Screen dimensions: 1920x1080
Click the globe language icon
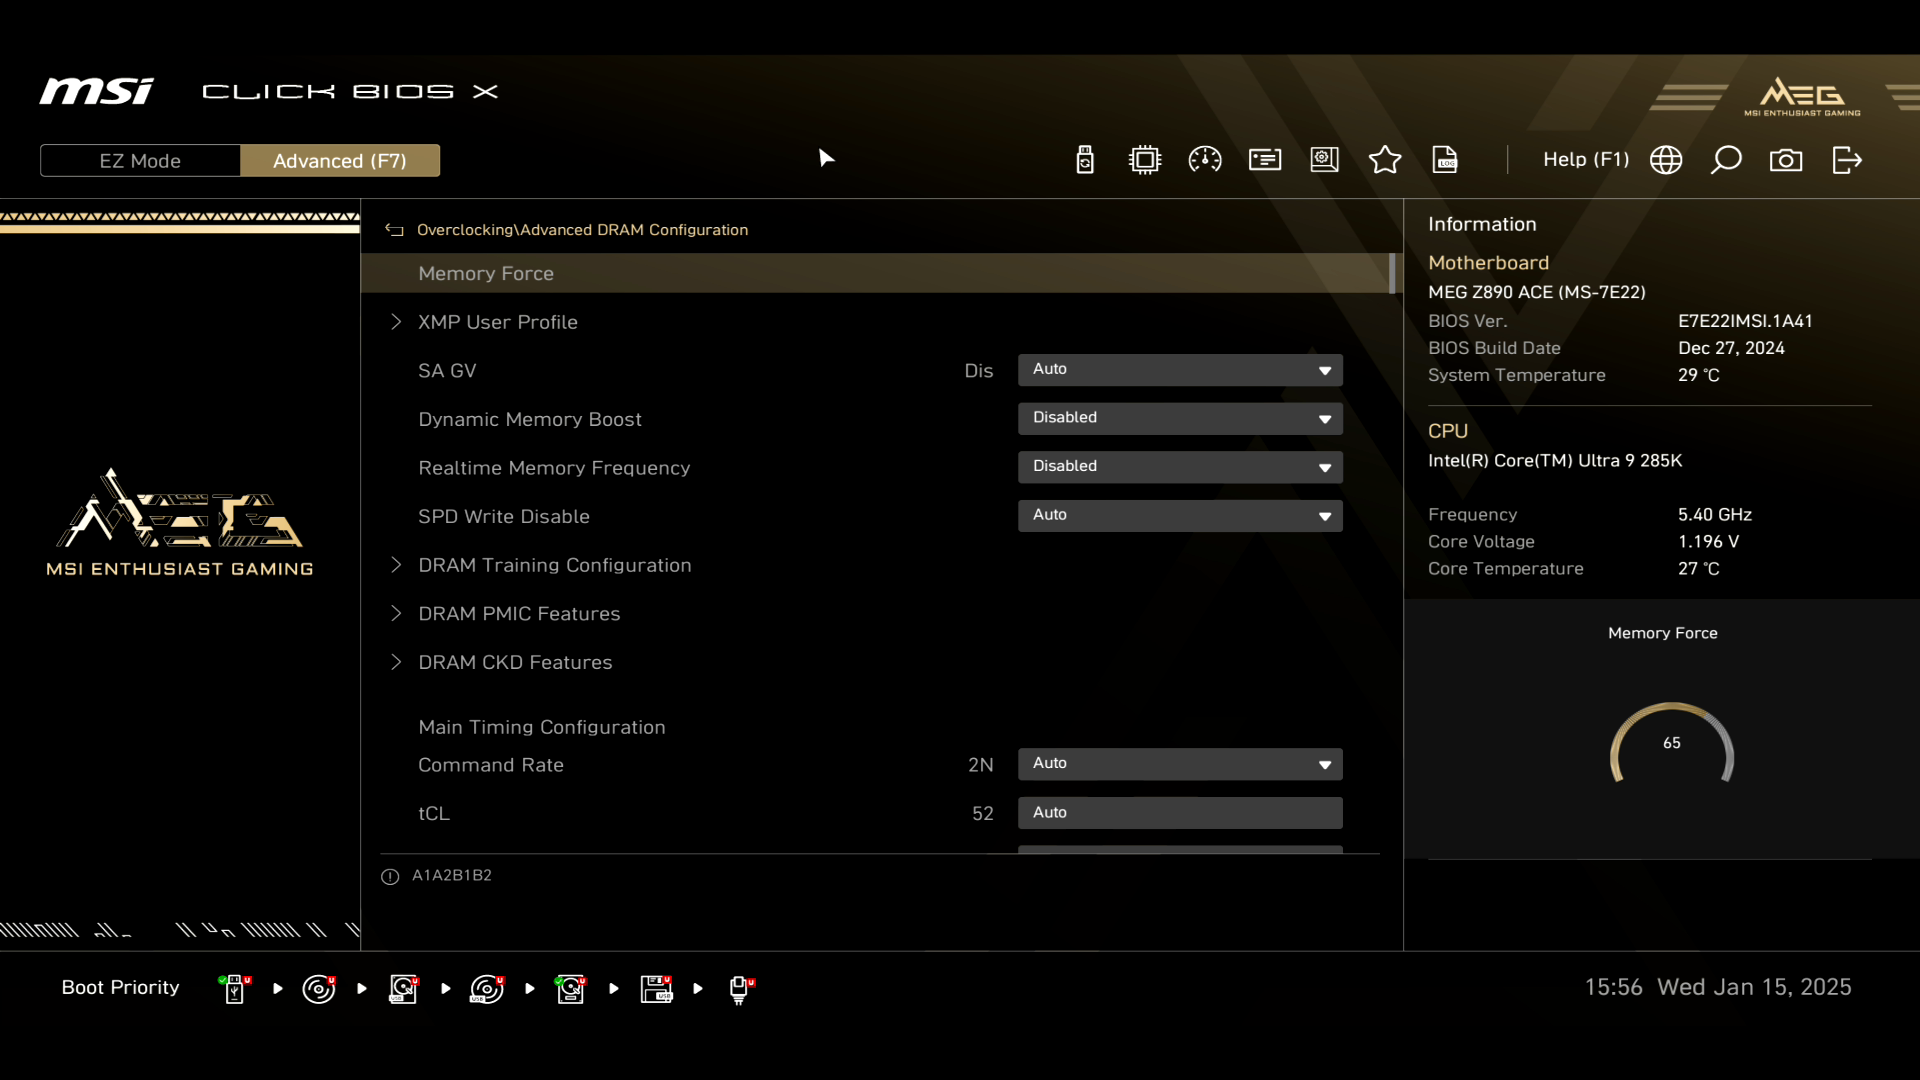(1666, 160)
